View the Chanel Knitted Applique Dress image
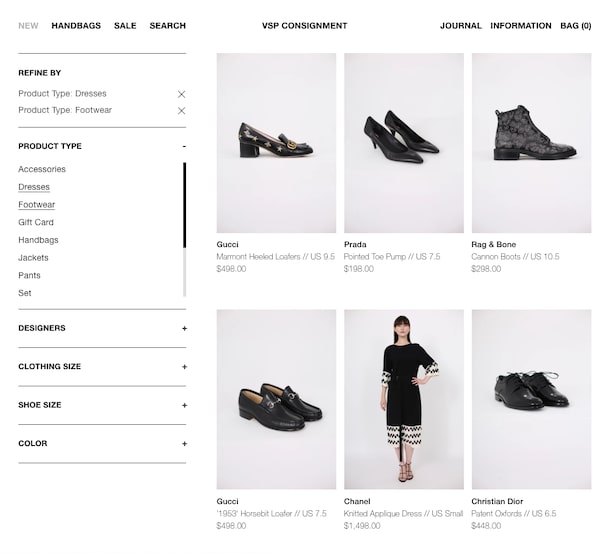The height and width of the screenshot is (553, 600). tap(403, 399)
